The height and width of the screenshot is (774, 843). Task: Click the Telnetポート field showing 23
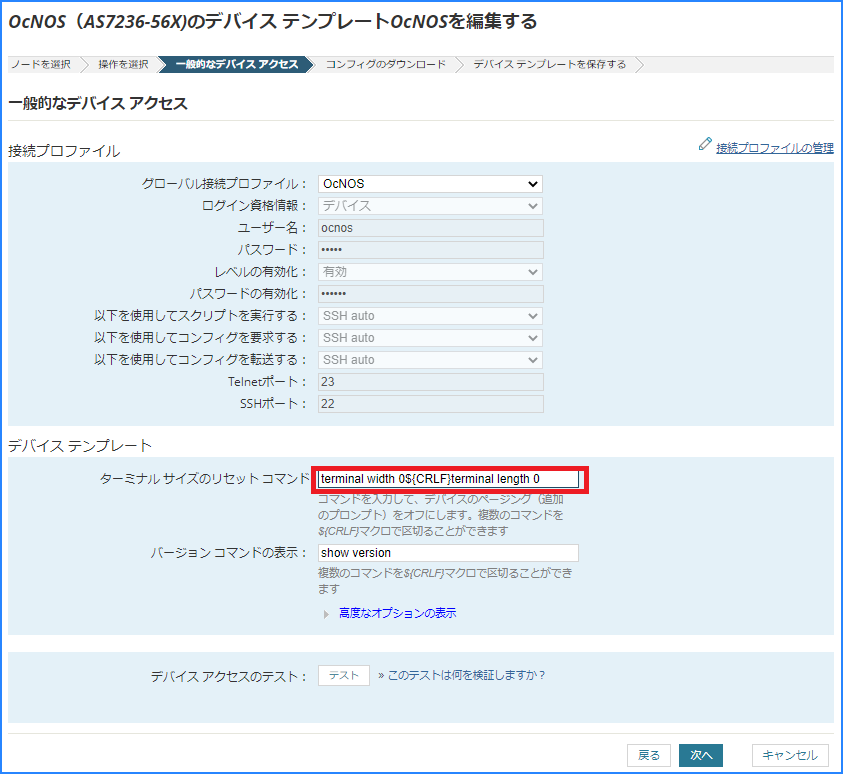(x=431, y=382)
